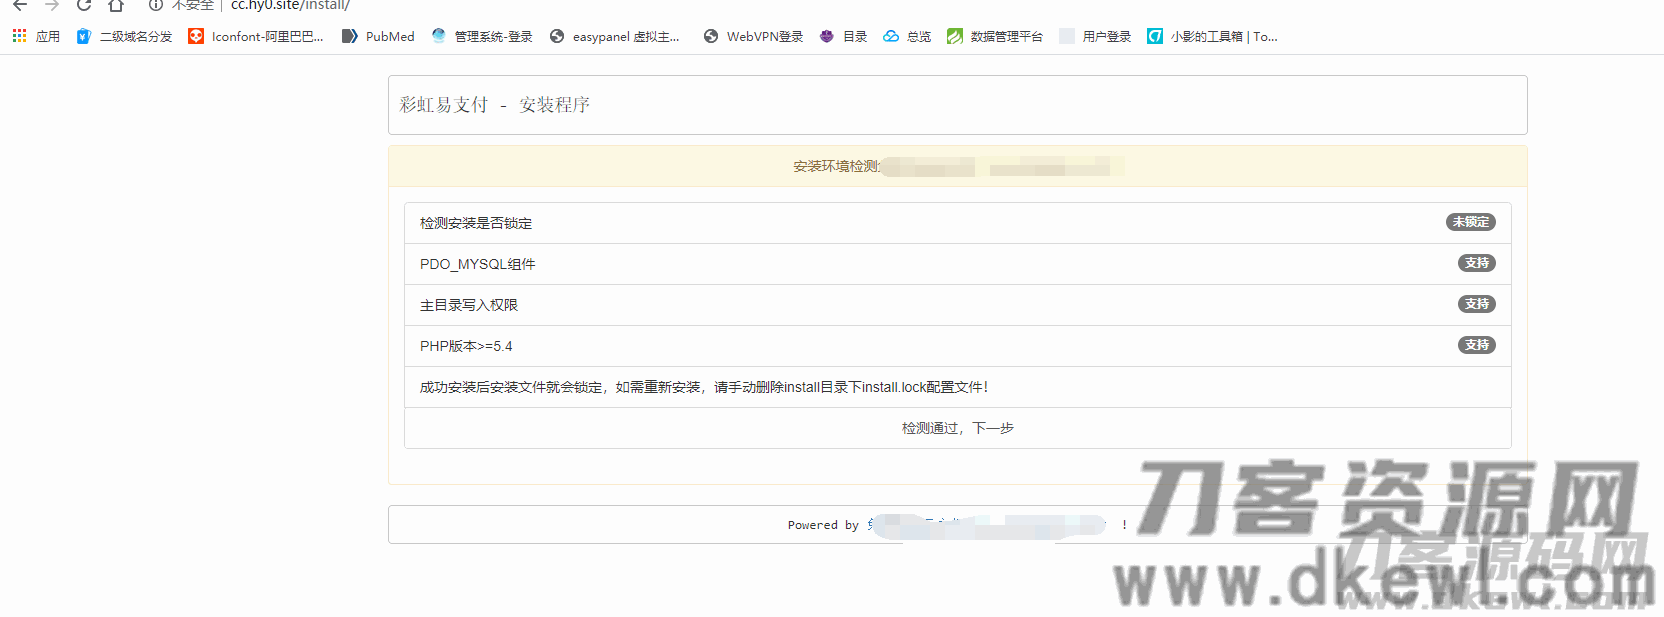The height and width of the screenshot is (617, 1664).
Task: Go to the browser home page icon
Action: pos(116,5)
